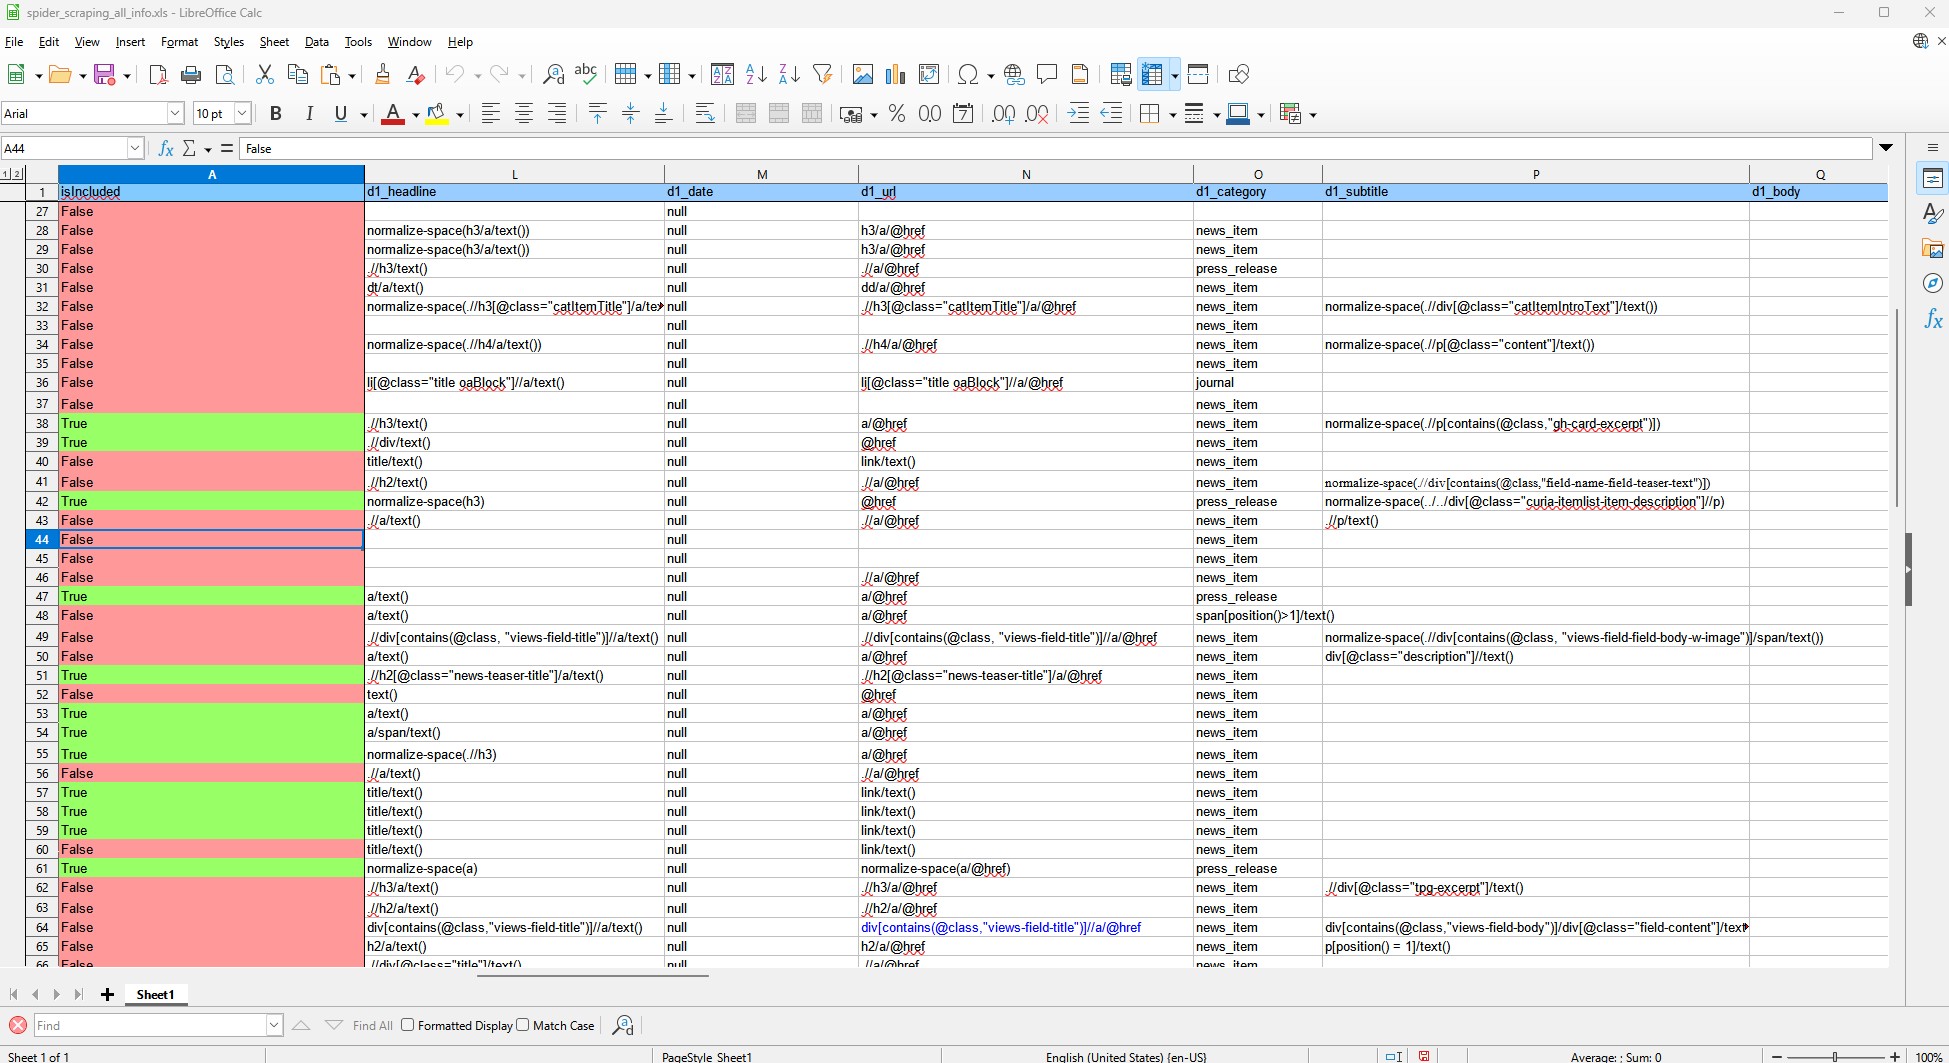This screenshot has height=1063, width=1949.
Task: Click Insert Chart icon
Action: (896, 75)
